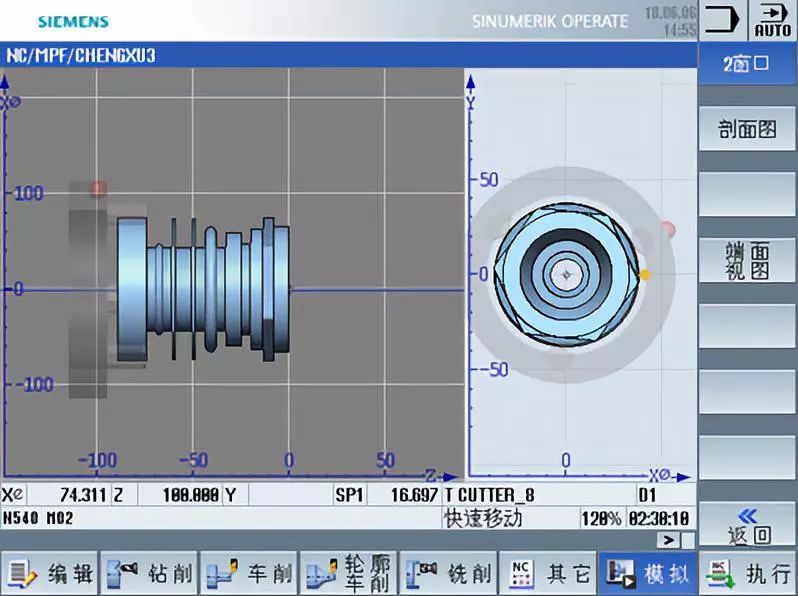Go back with the 返回 softkey
Screen dimensions: 798x596
coord(747,525)
